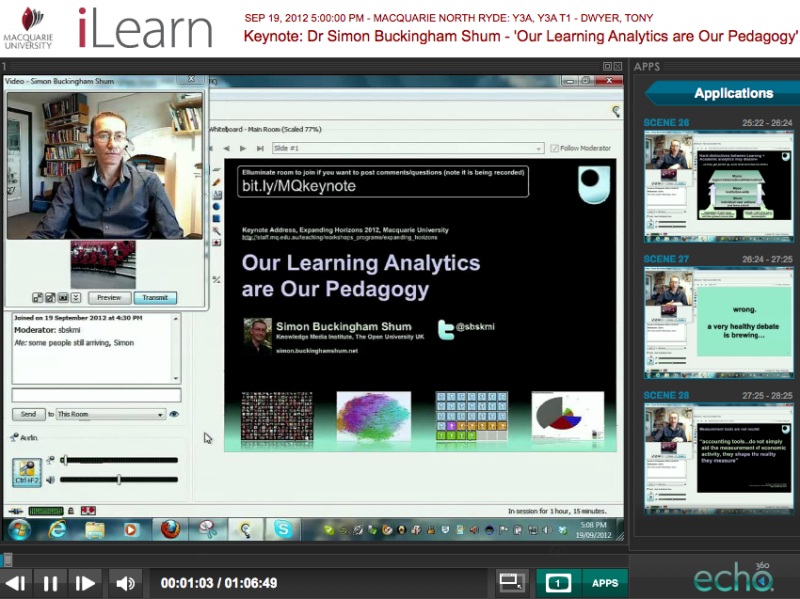
Task: Click the Firefox icon in taskbar
Action: coord(169,529)
